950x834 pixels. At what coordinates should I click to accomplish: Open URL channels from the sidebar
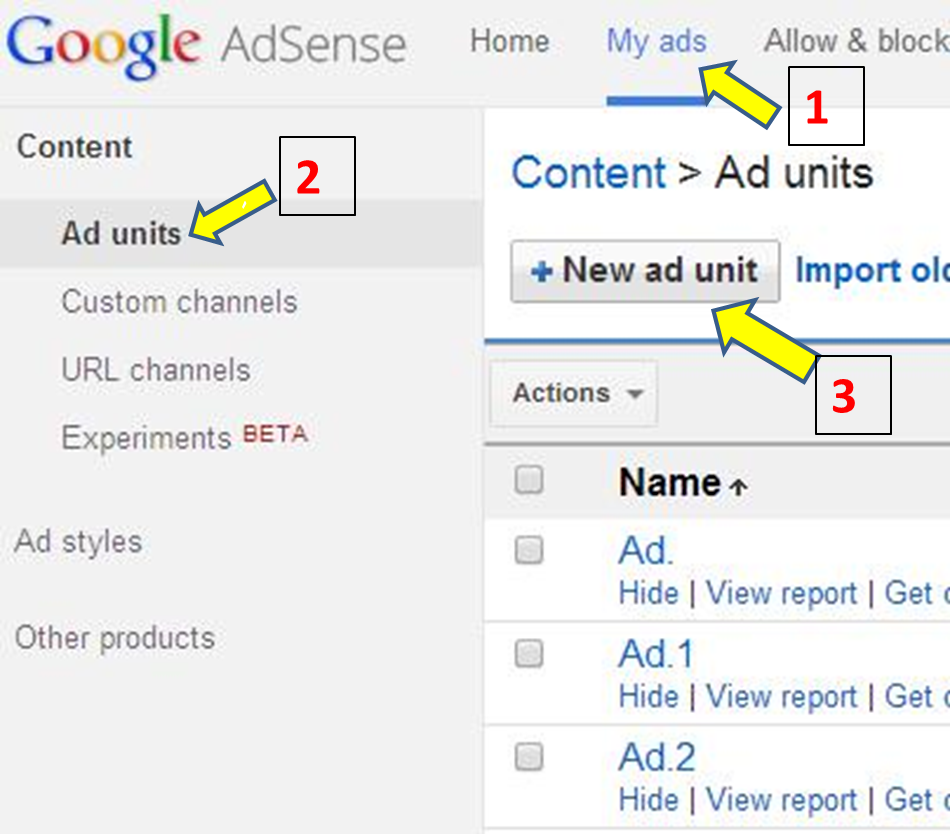[x=156, y=370]
